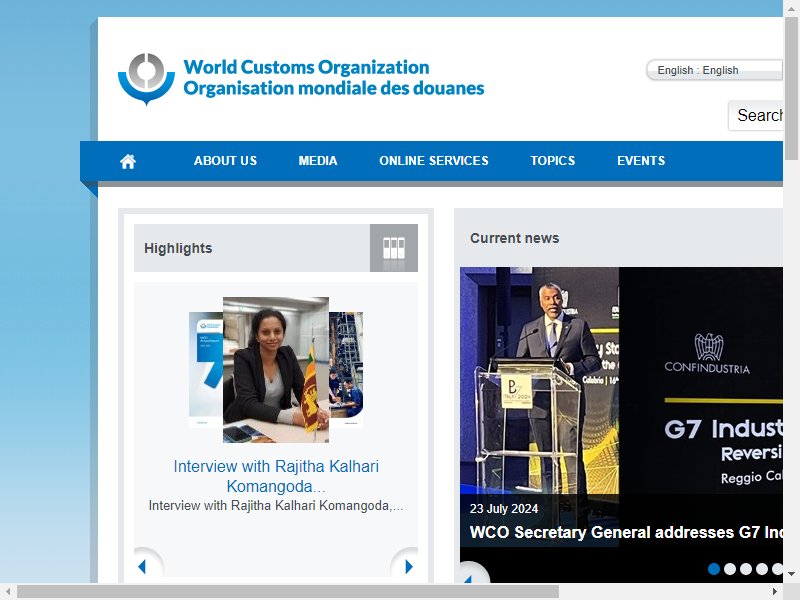Open the About Us menu
Image resolution: width=800 pixels, height=600 pixels.
pos(225,161)
